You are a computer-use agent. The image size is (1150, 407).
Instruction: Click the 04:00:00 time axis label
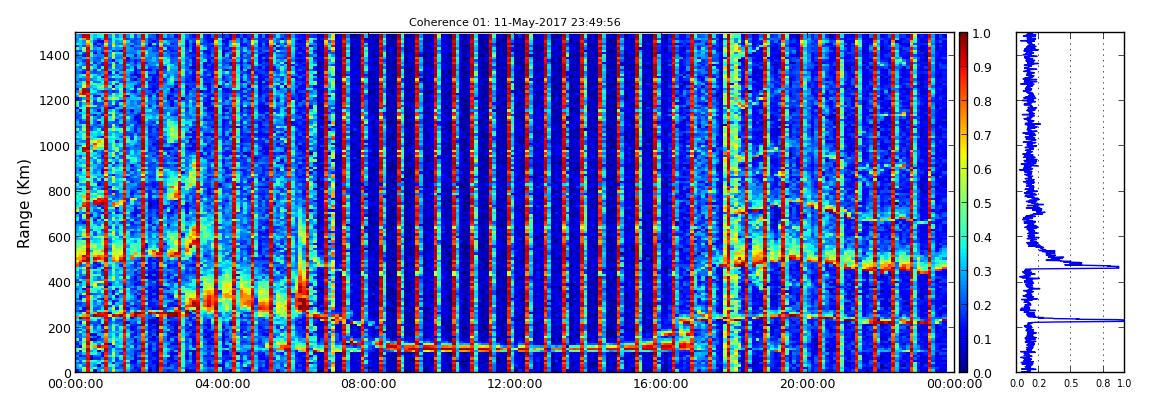(220, 384)
